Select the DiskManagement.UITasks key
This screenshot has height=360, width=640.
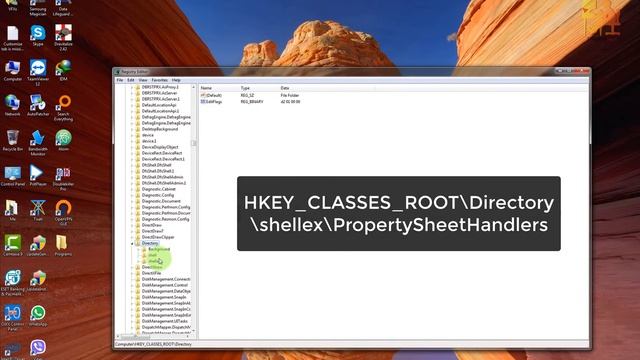pos(164,321)
